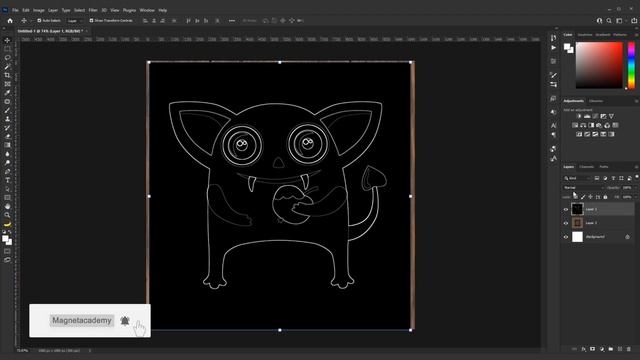Toggle lock transparent pixels in Layers panel
The width and height of the screenshot is (640, 360).
point(576,197)
